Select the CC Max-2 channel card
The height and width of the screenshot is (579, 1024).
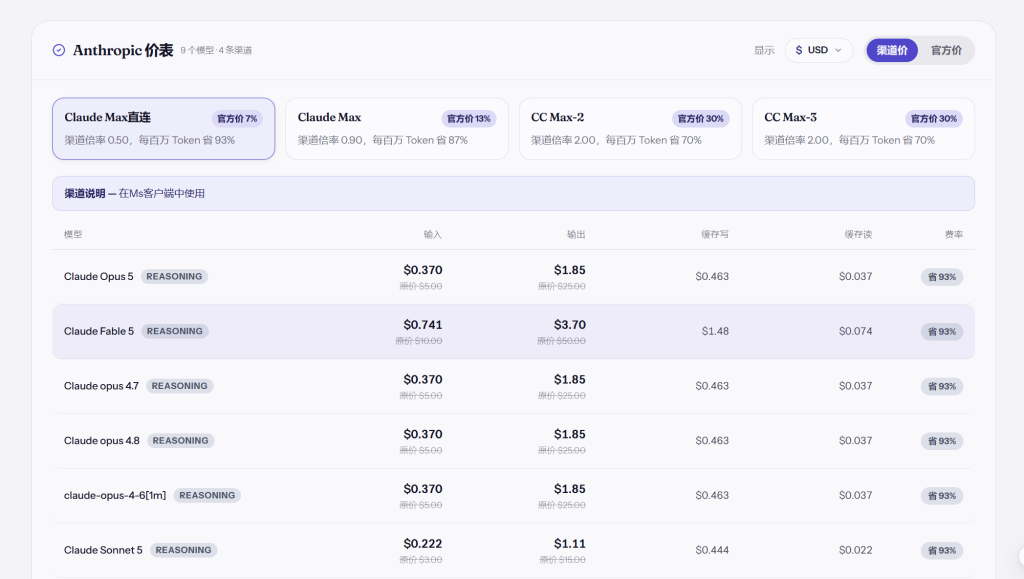pyautogui.click(x=630, y=129)
